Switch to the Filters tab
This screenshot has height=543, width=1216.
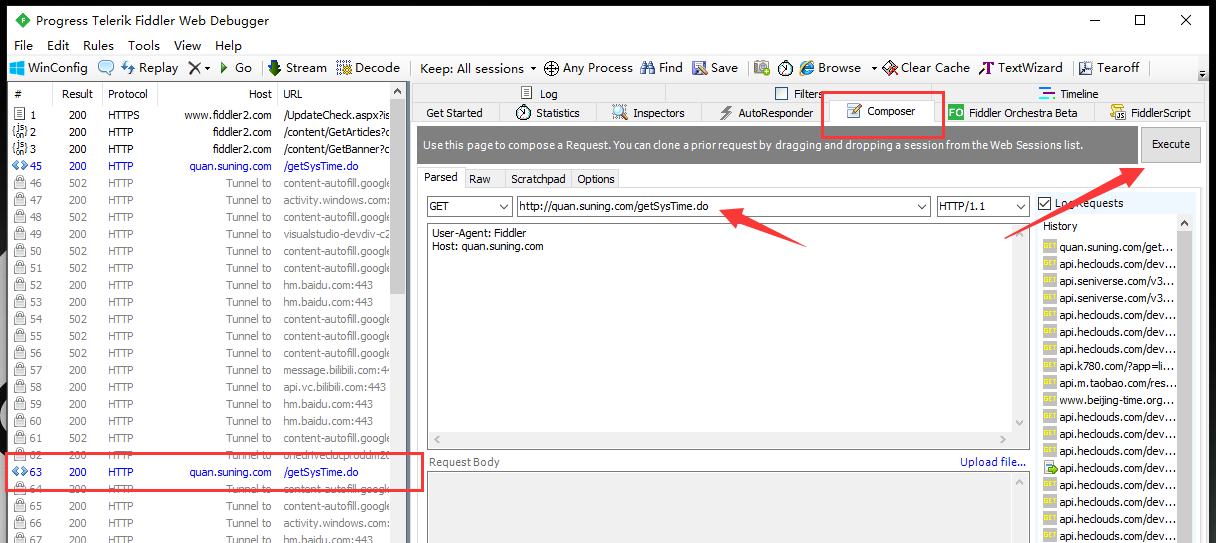[798, 94]
